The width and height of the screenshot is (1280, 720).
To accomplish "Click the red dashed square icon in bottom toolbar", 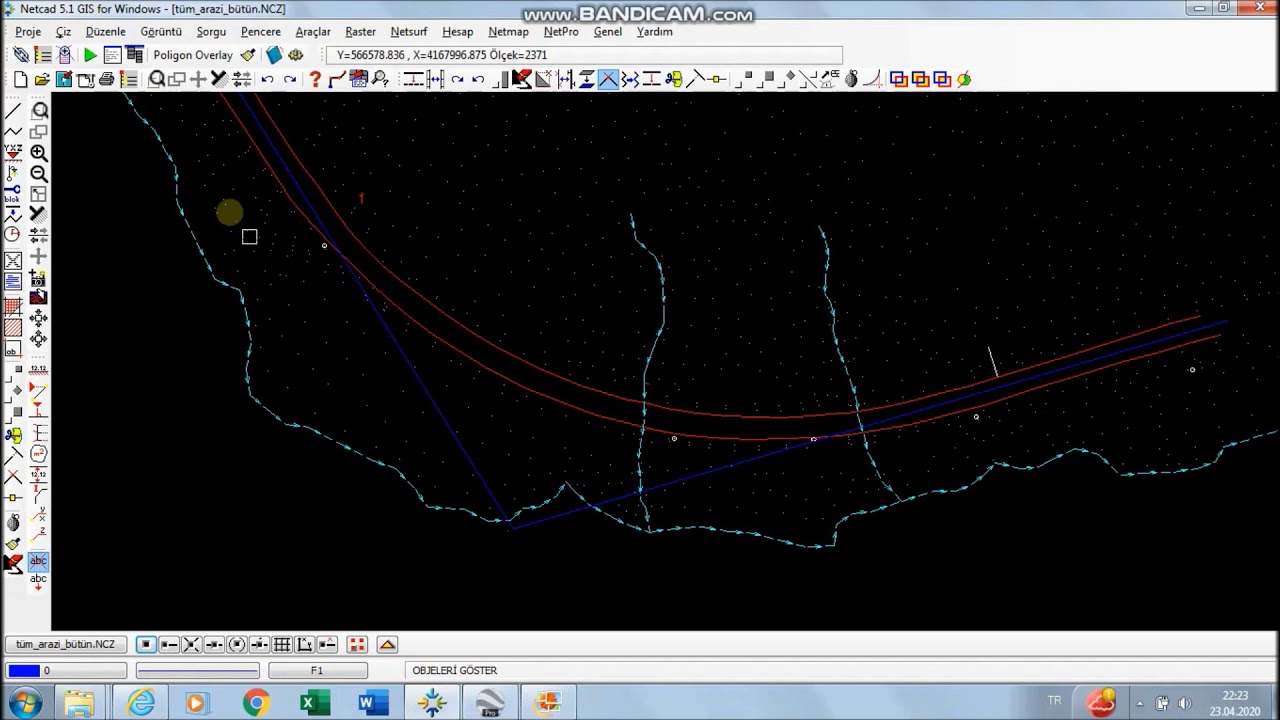I will [x=357, y=645].
